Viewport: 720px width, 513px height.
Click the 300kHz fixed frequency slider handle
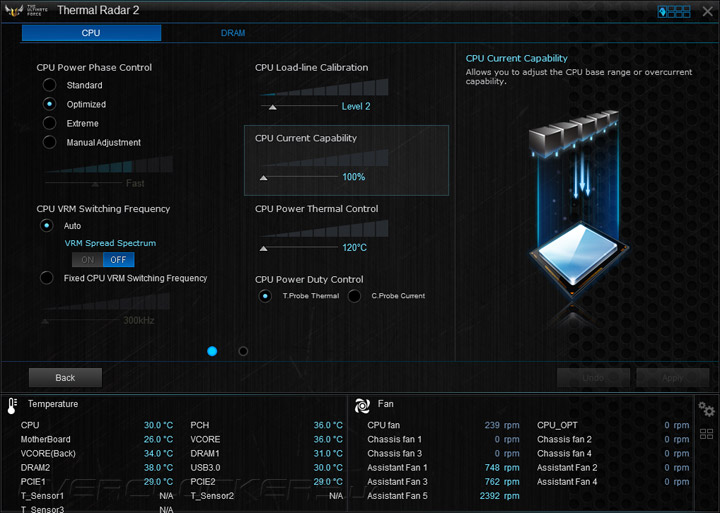(45, 321)
